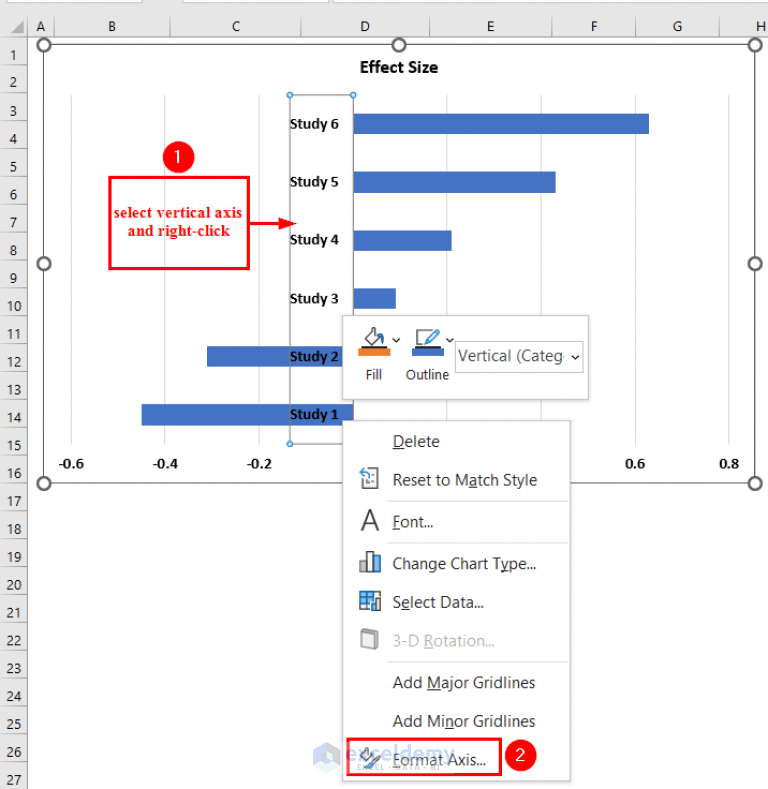Click the Study 3 axis label
Screen dimensions: 768x789
[x=314, y=298]
